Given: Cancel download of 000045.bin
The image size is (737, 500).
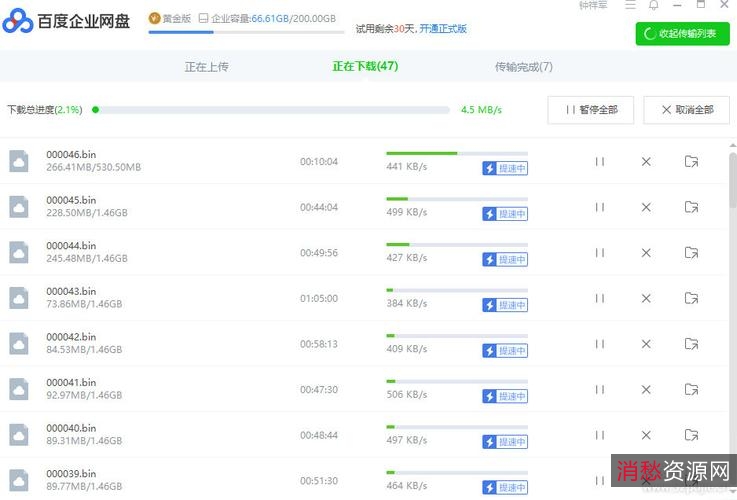Looking at the screenshot, I should (646, 207).
